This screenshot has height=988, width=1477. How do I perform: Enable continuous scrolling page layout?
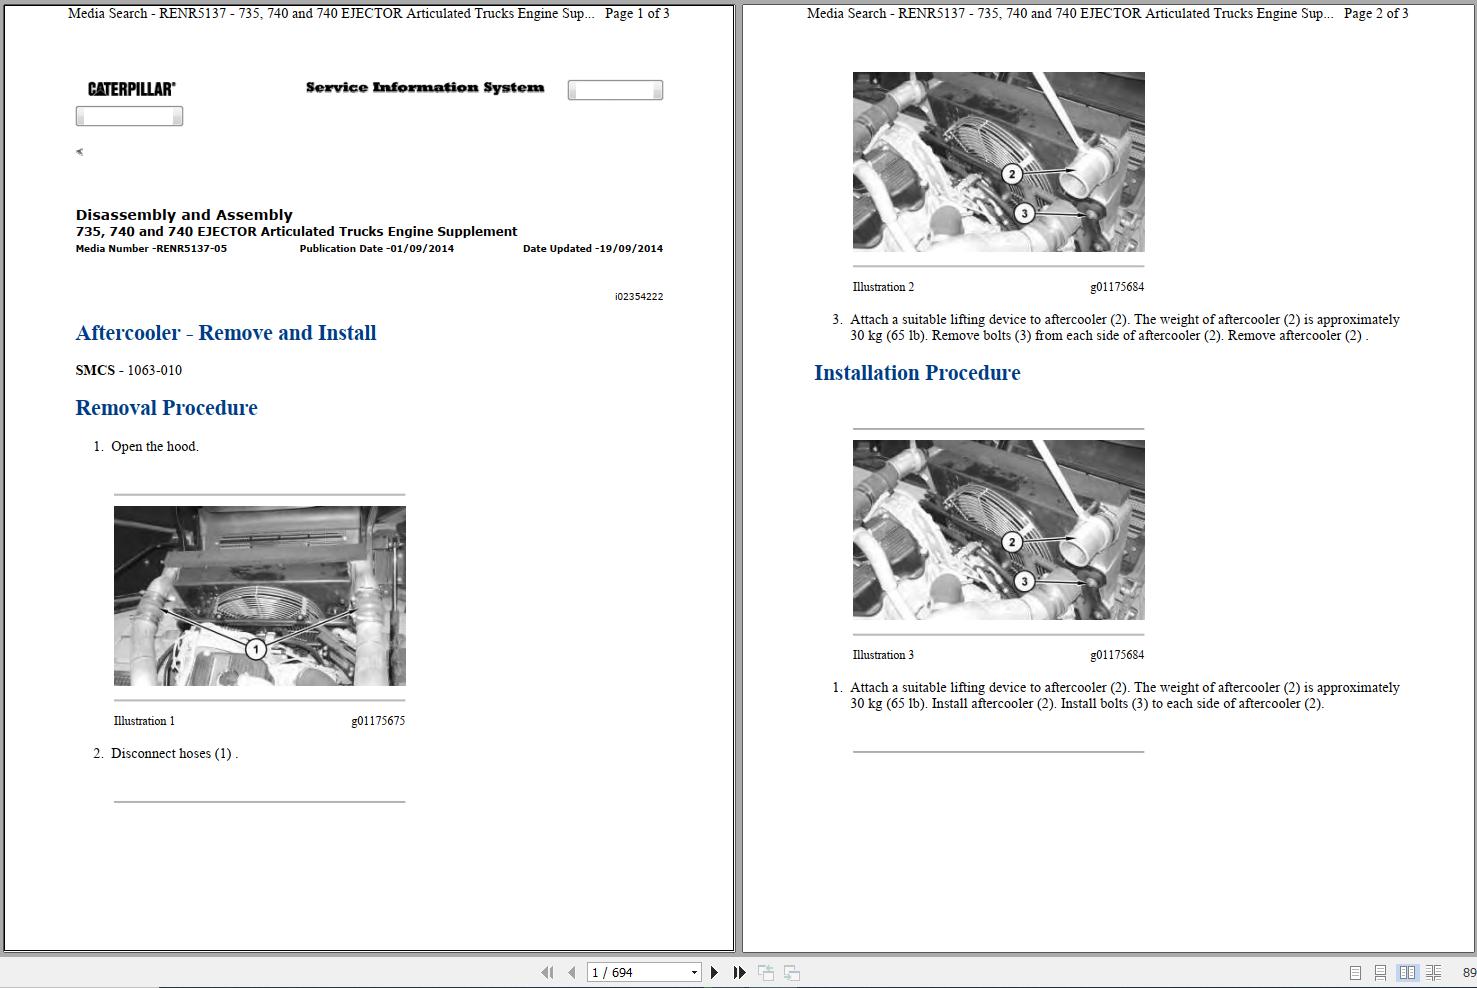point(1380,971)
